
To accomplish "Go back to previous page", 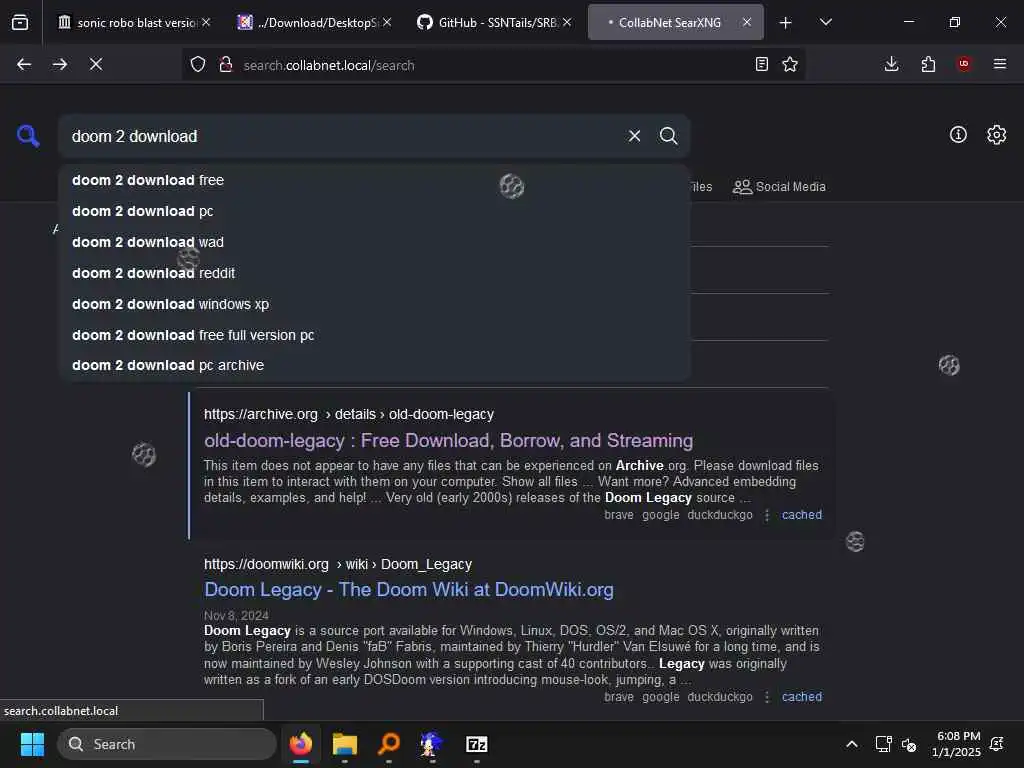I will click(x=24, y=64).
